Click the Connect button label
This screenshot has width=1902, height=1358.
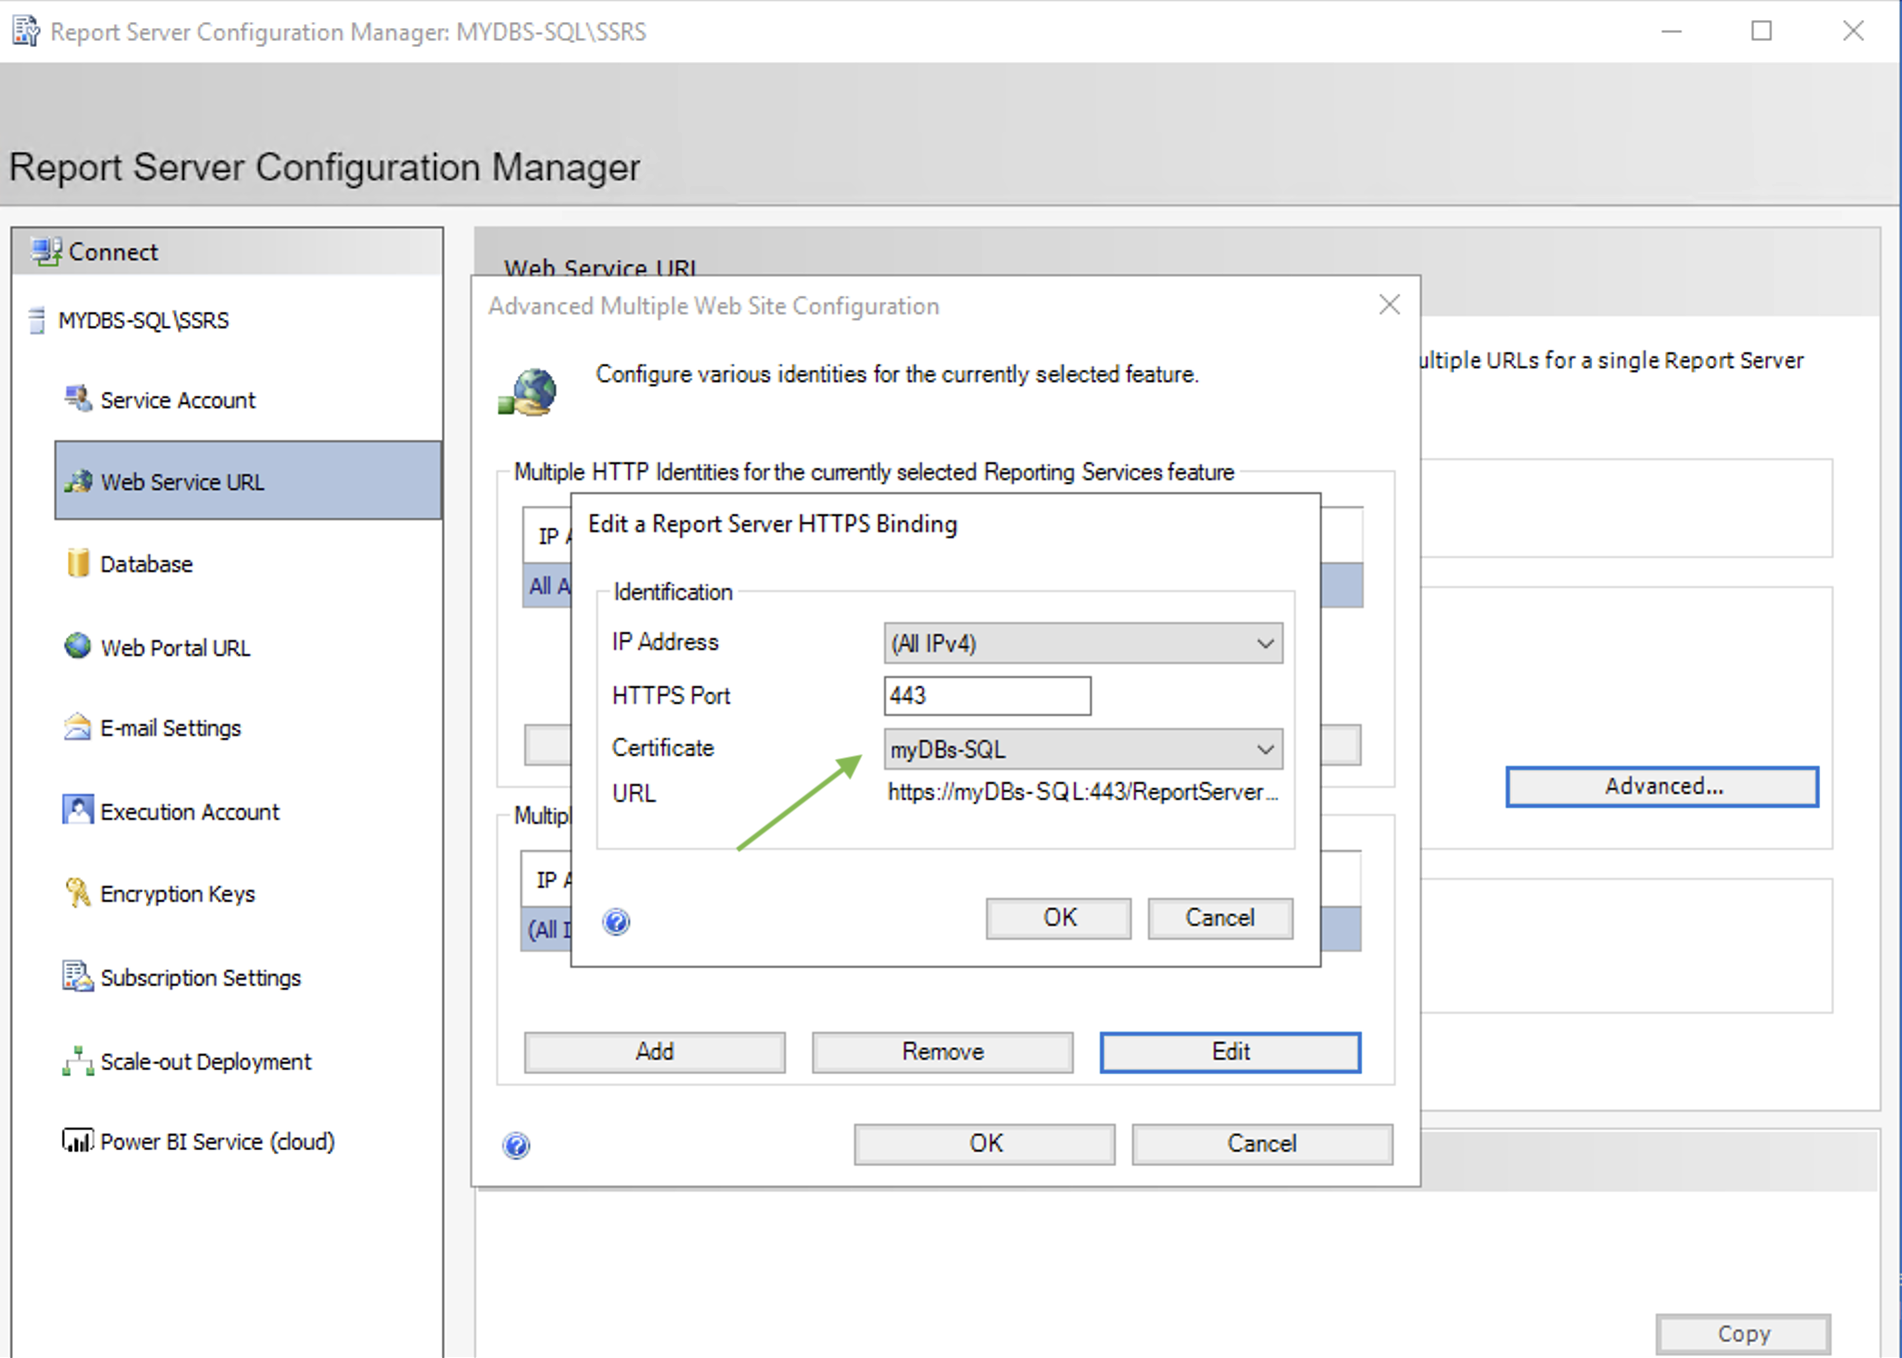pos(113,252)
